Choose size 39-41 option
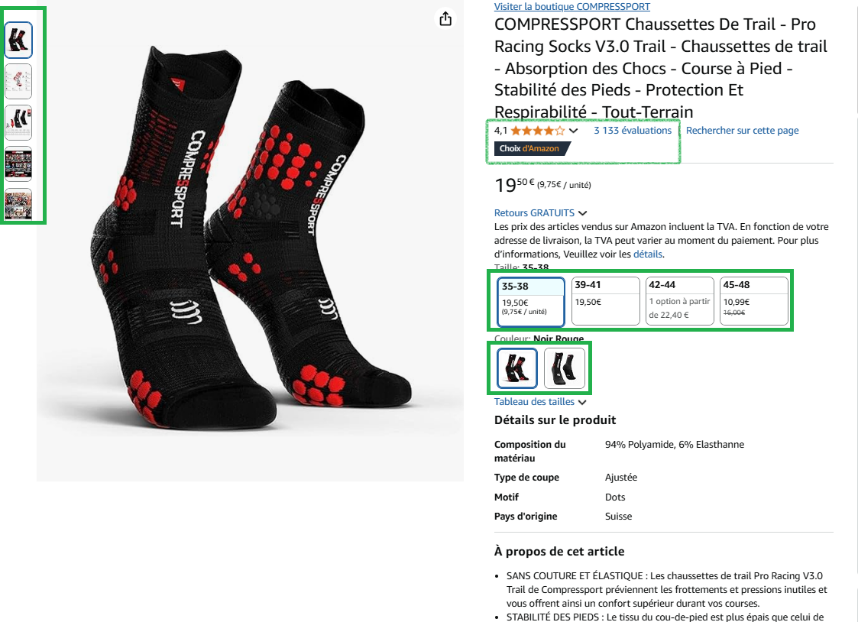Screen dimensions: 858x622 pyautogui.click(x=605, y=301)
